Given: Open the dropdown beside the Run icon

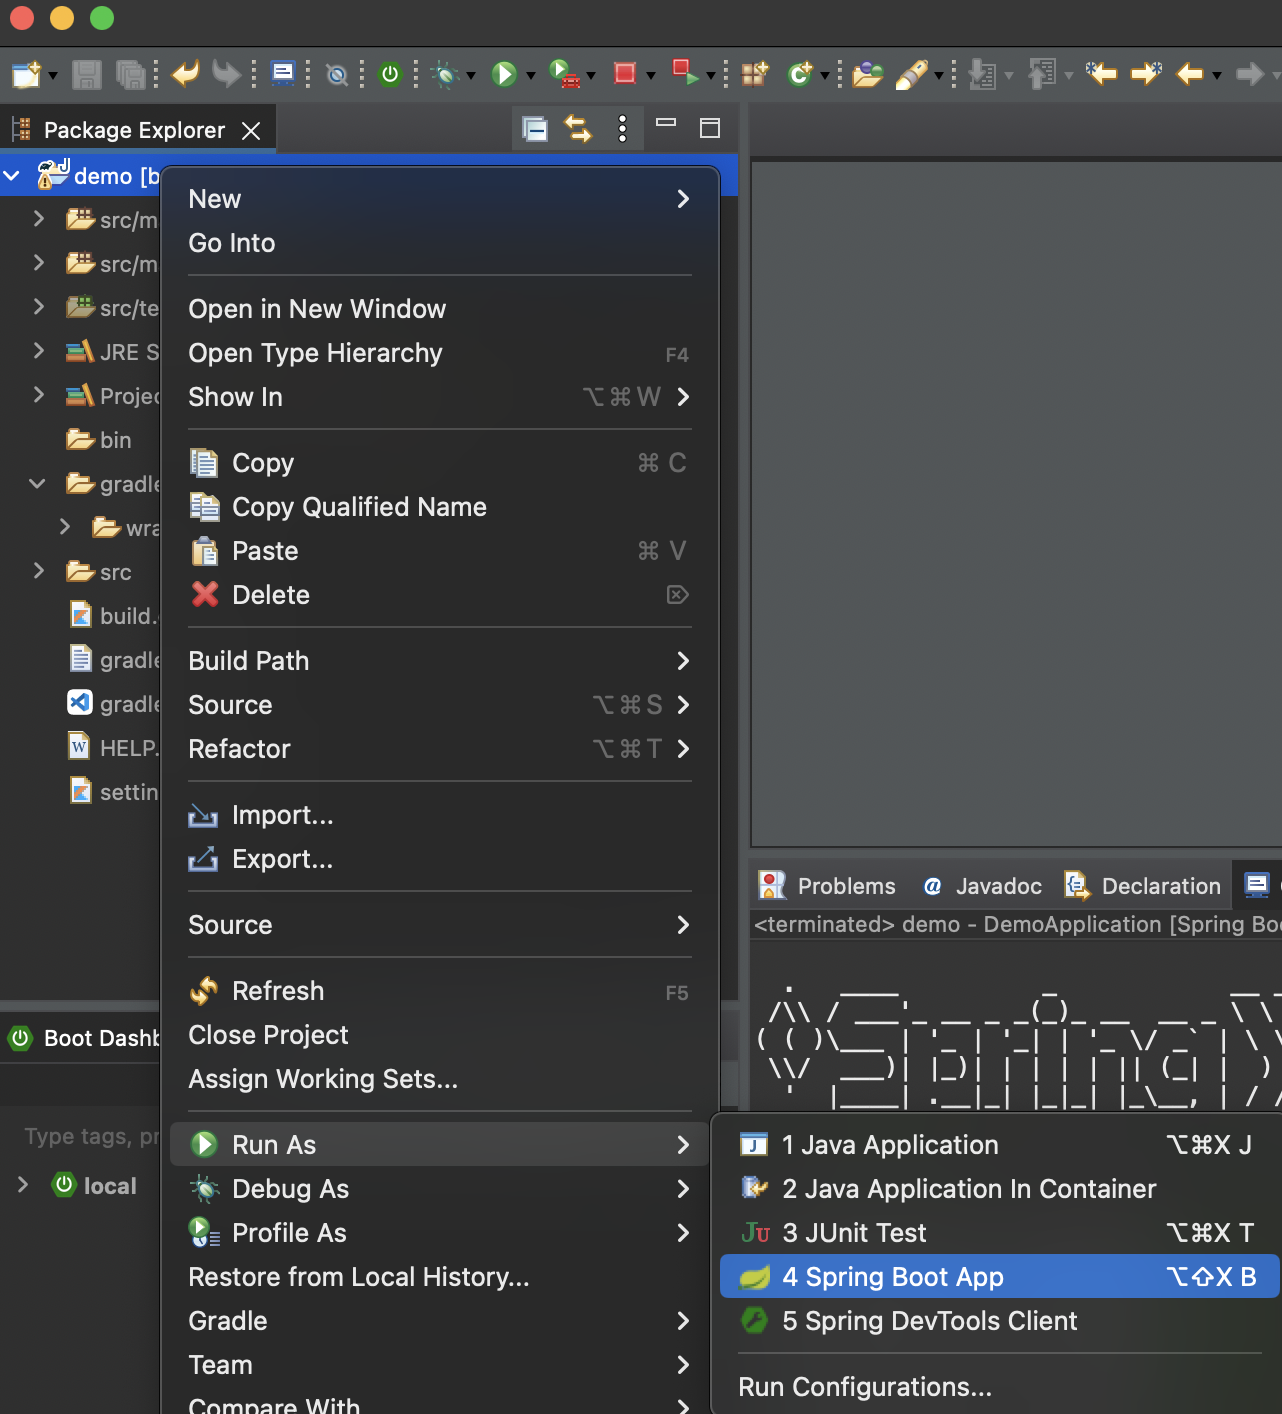Looking at the screenshot, I should point(531,76).
